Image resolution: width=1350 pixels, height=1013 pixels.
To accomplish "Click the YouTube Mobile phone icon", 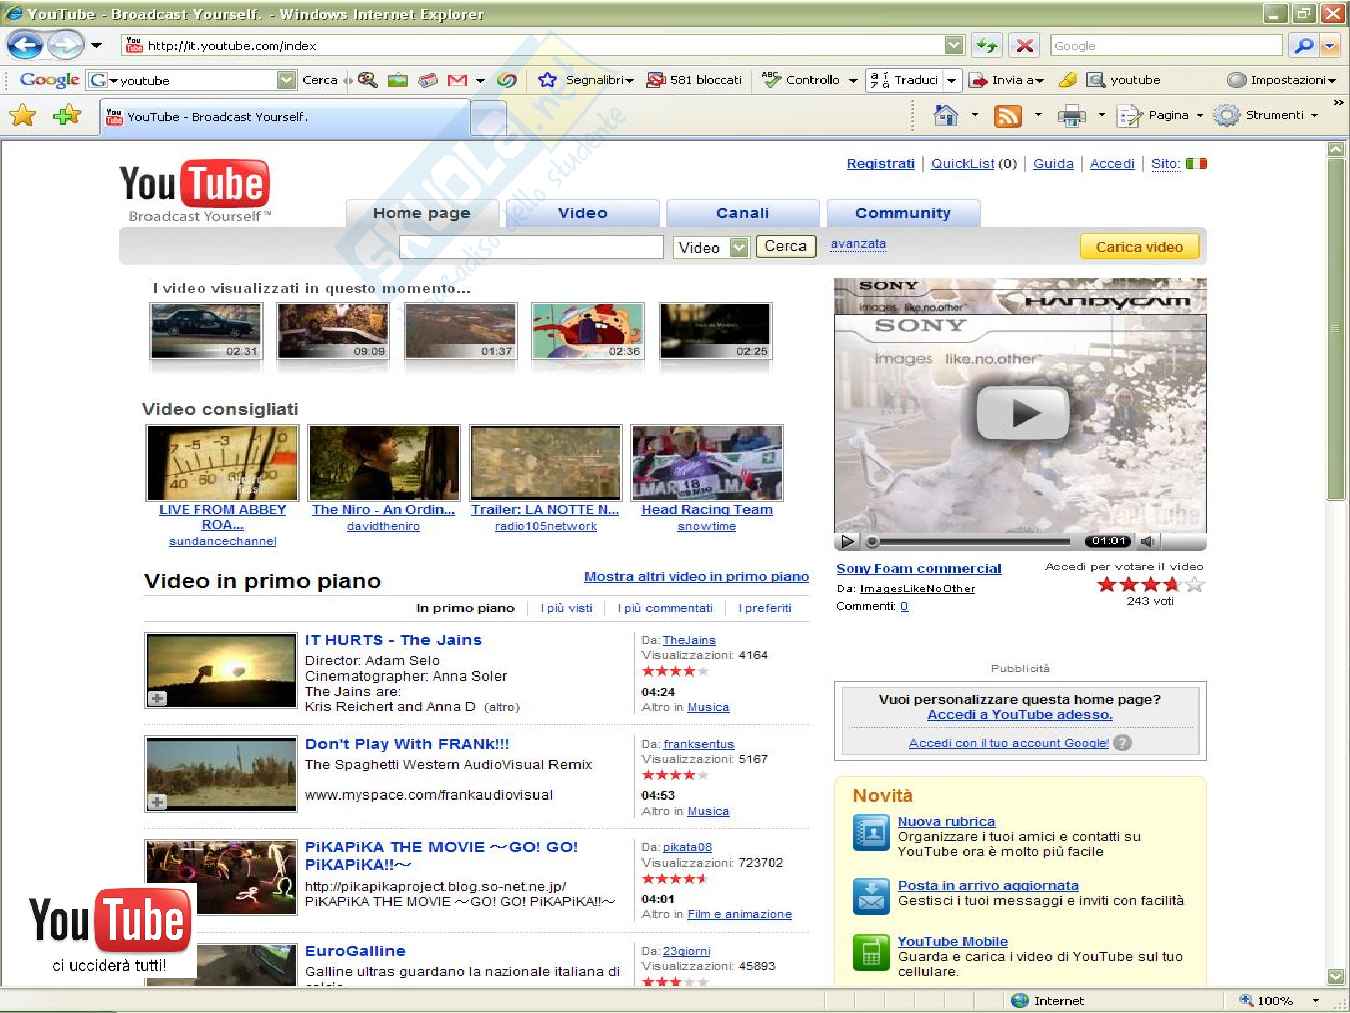I will [870, 953].
